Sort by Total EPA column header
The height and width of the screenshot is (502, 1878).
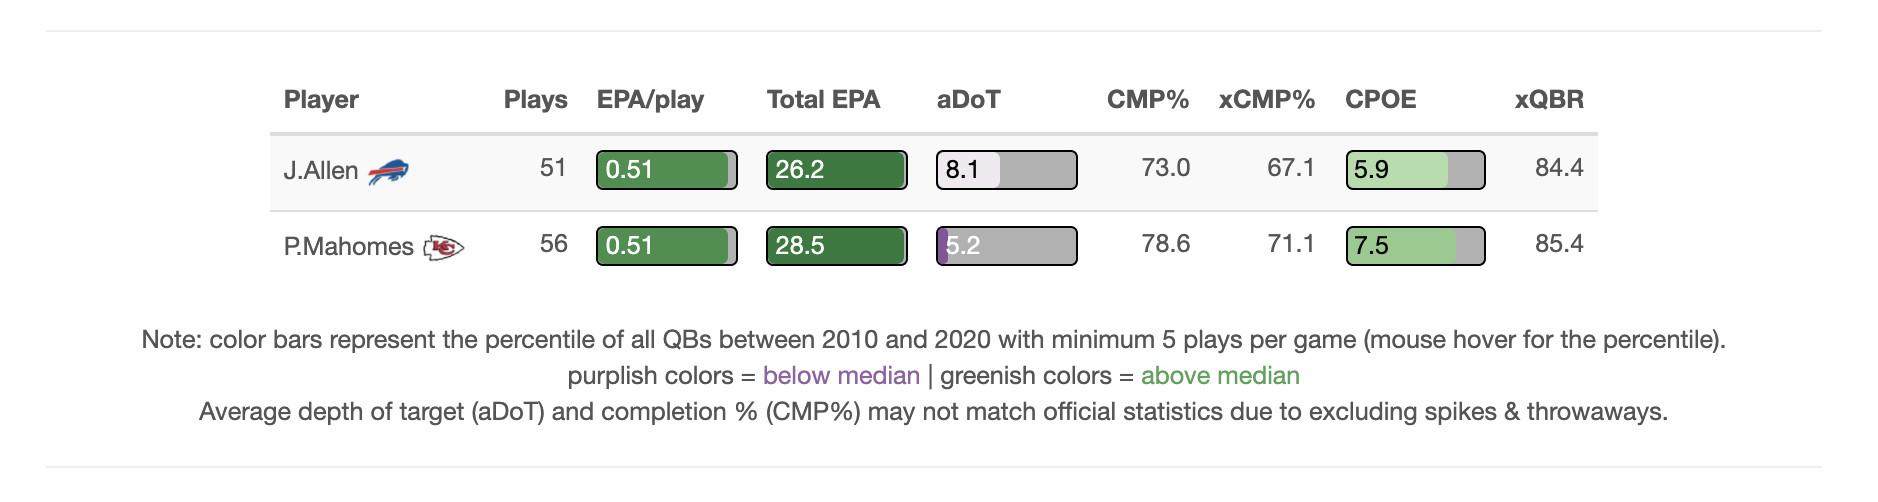tap(823, 100)
